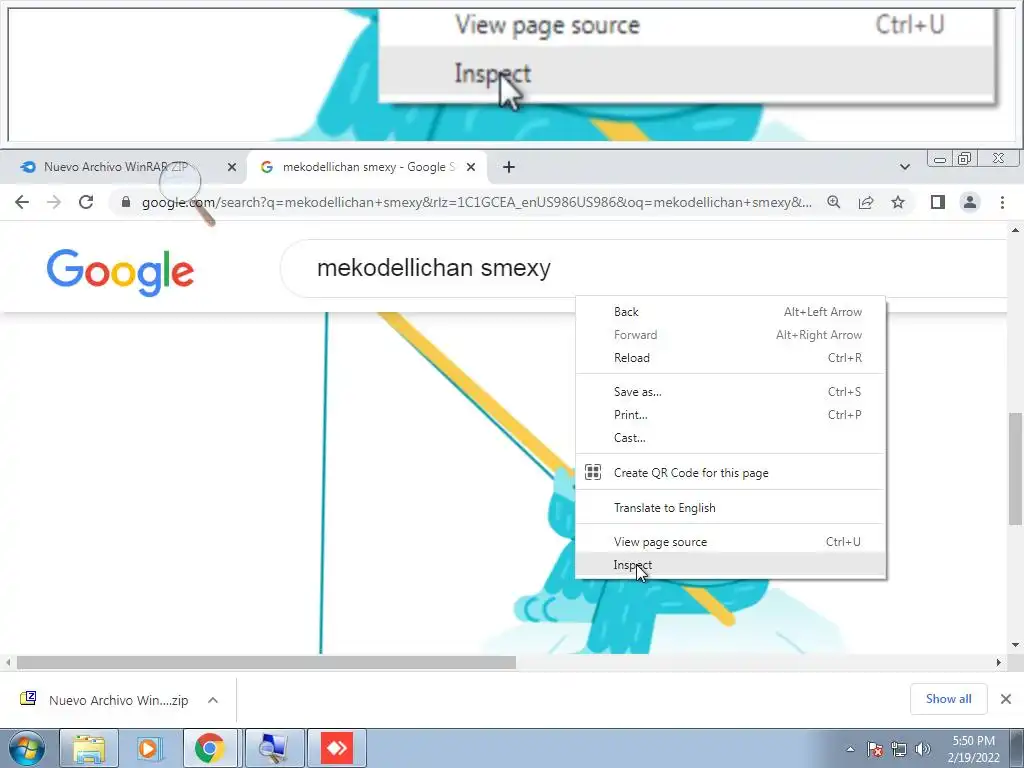Screen dimensions: 1024x768
Task: Open Chrome's three-dot menu
Action: click(x=1002, y=202)
